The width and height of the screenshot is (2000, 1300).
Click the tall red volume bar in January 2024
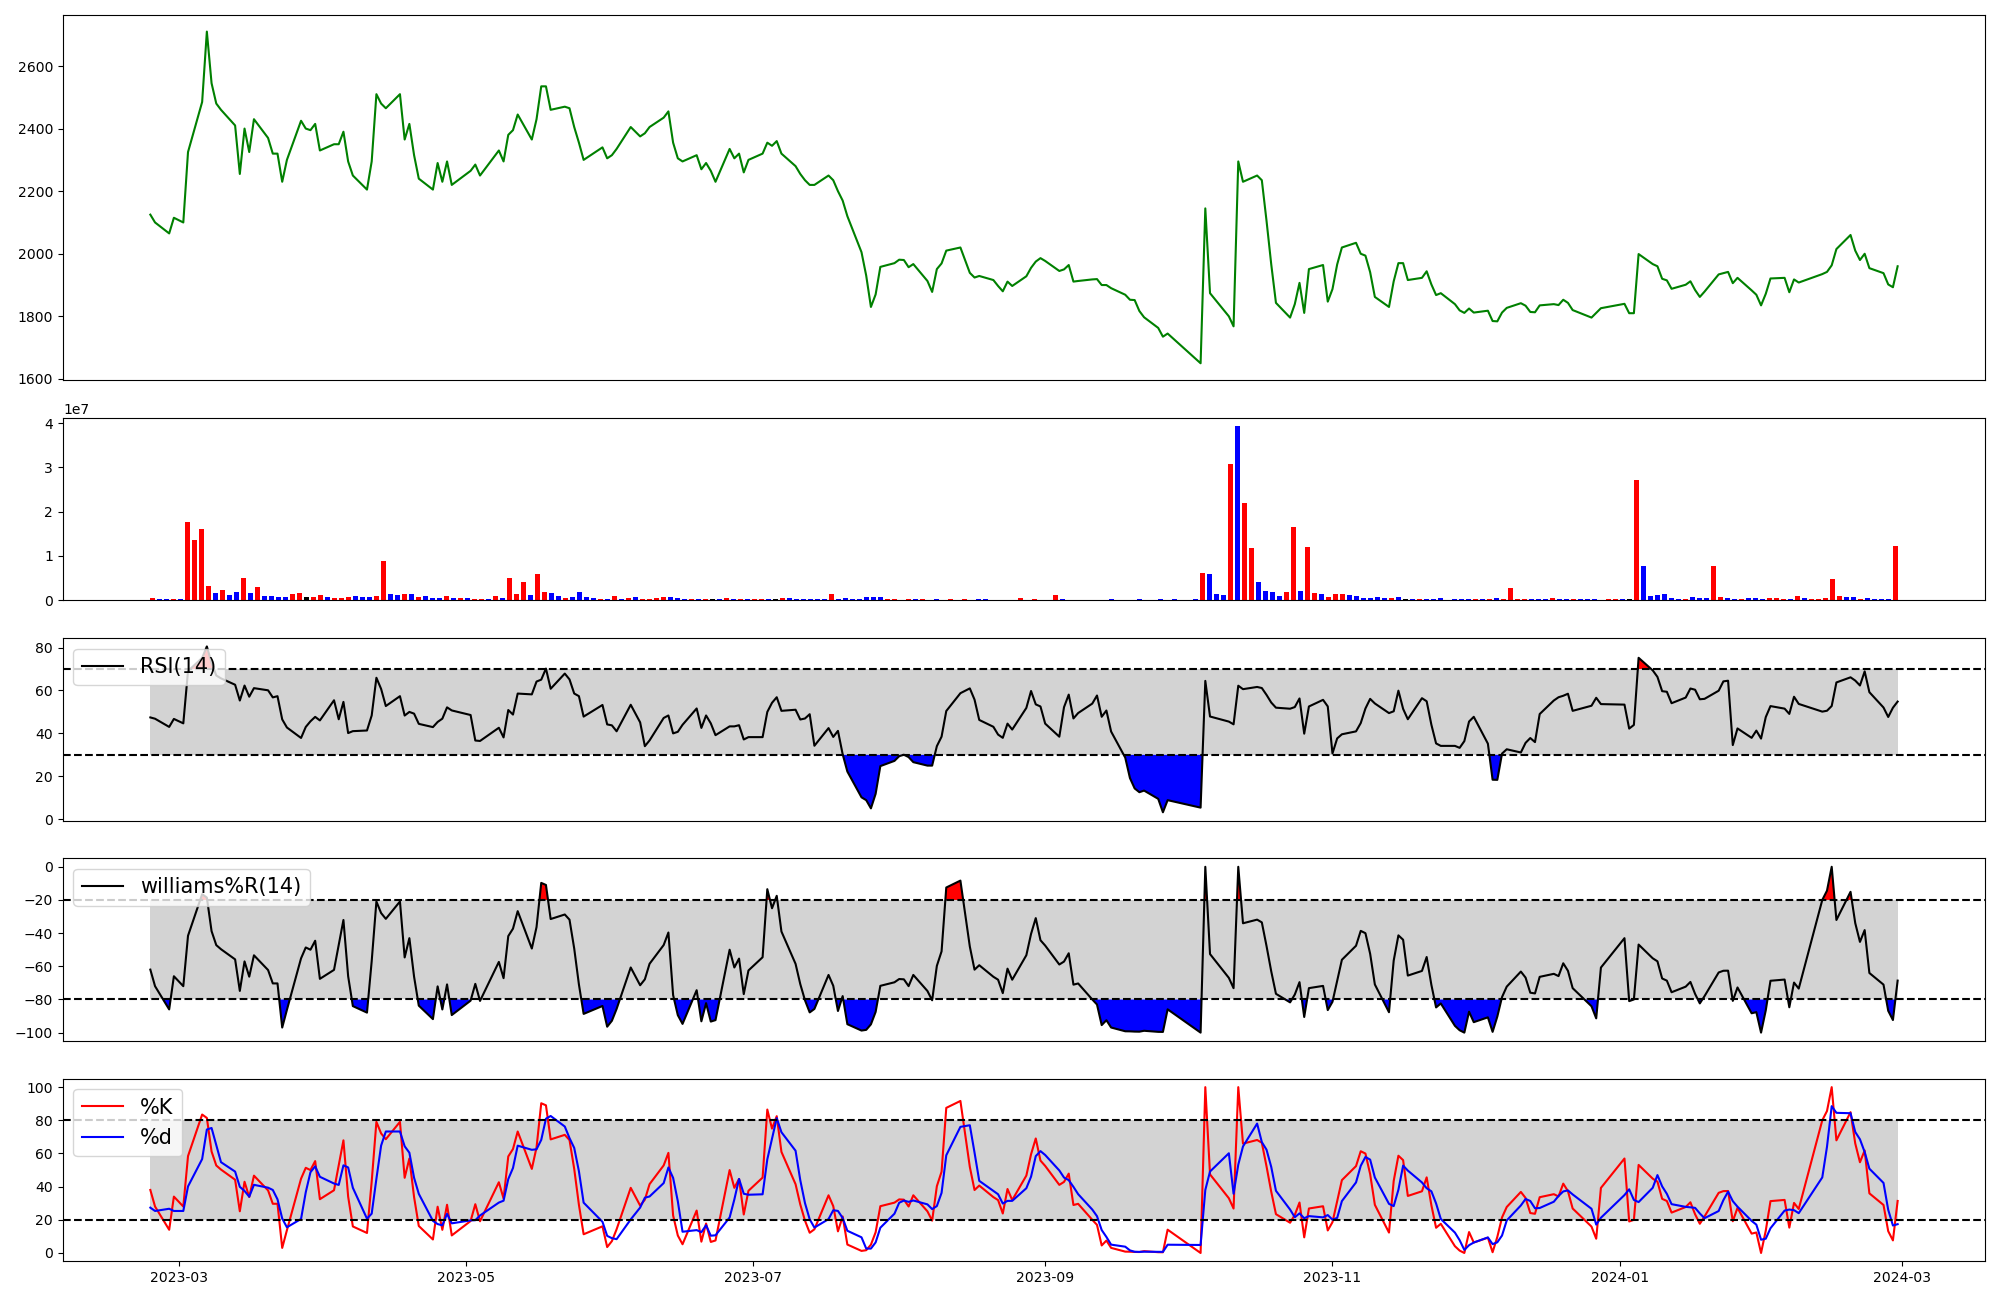click(1636, 540)
